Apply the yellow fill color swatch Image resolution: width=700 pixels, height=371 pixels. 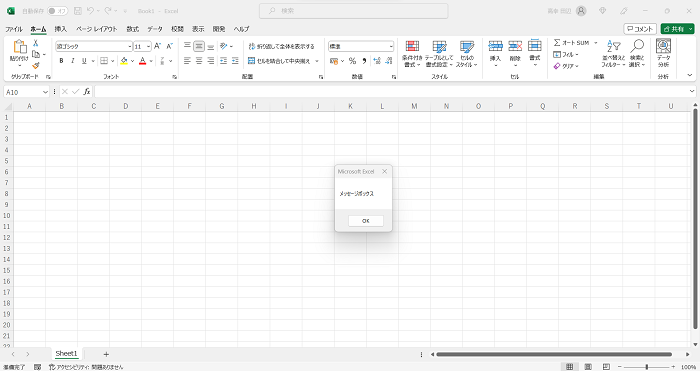pos(124,61)
